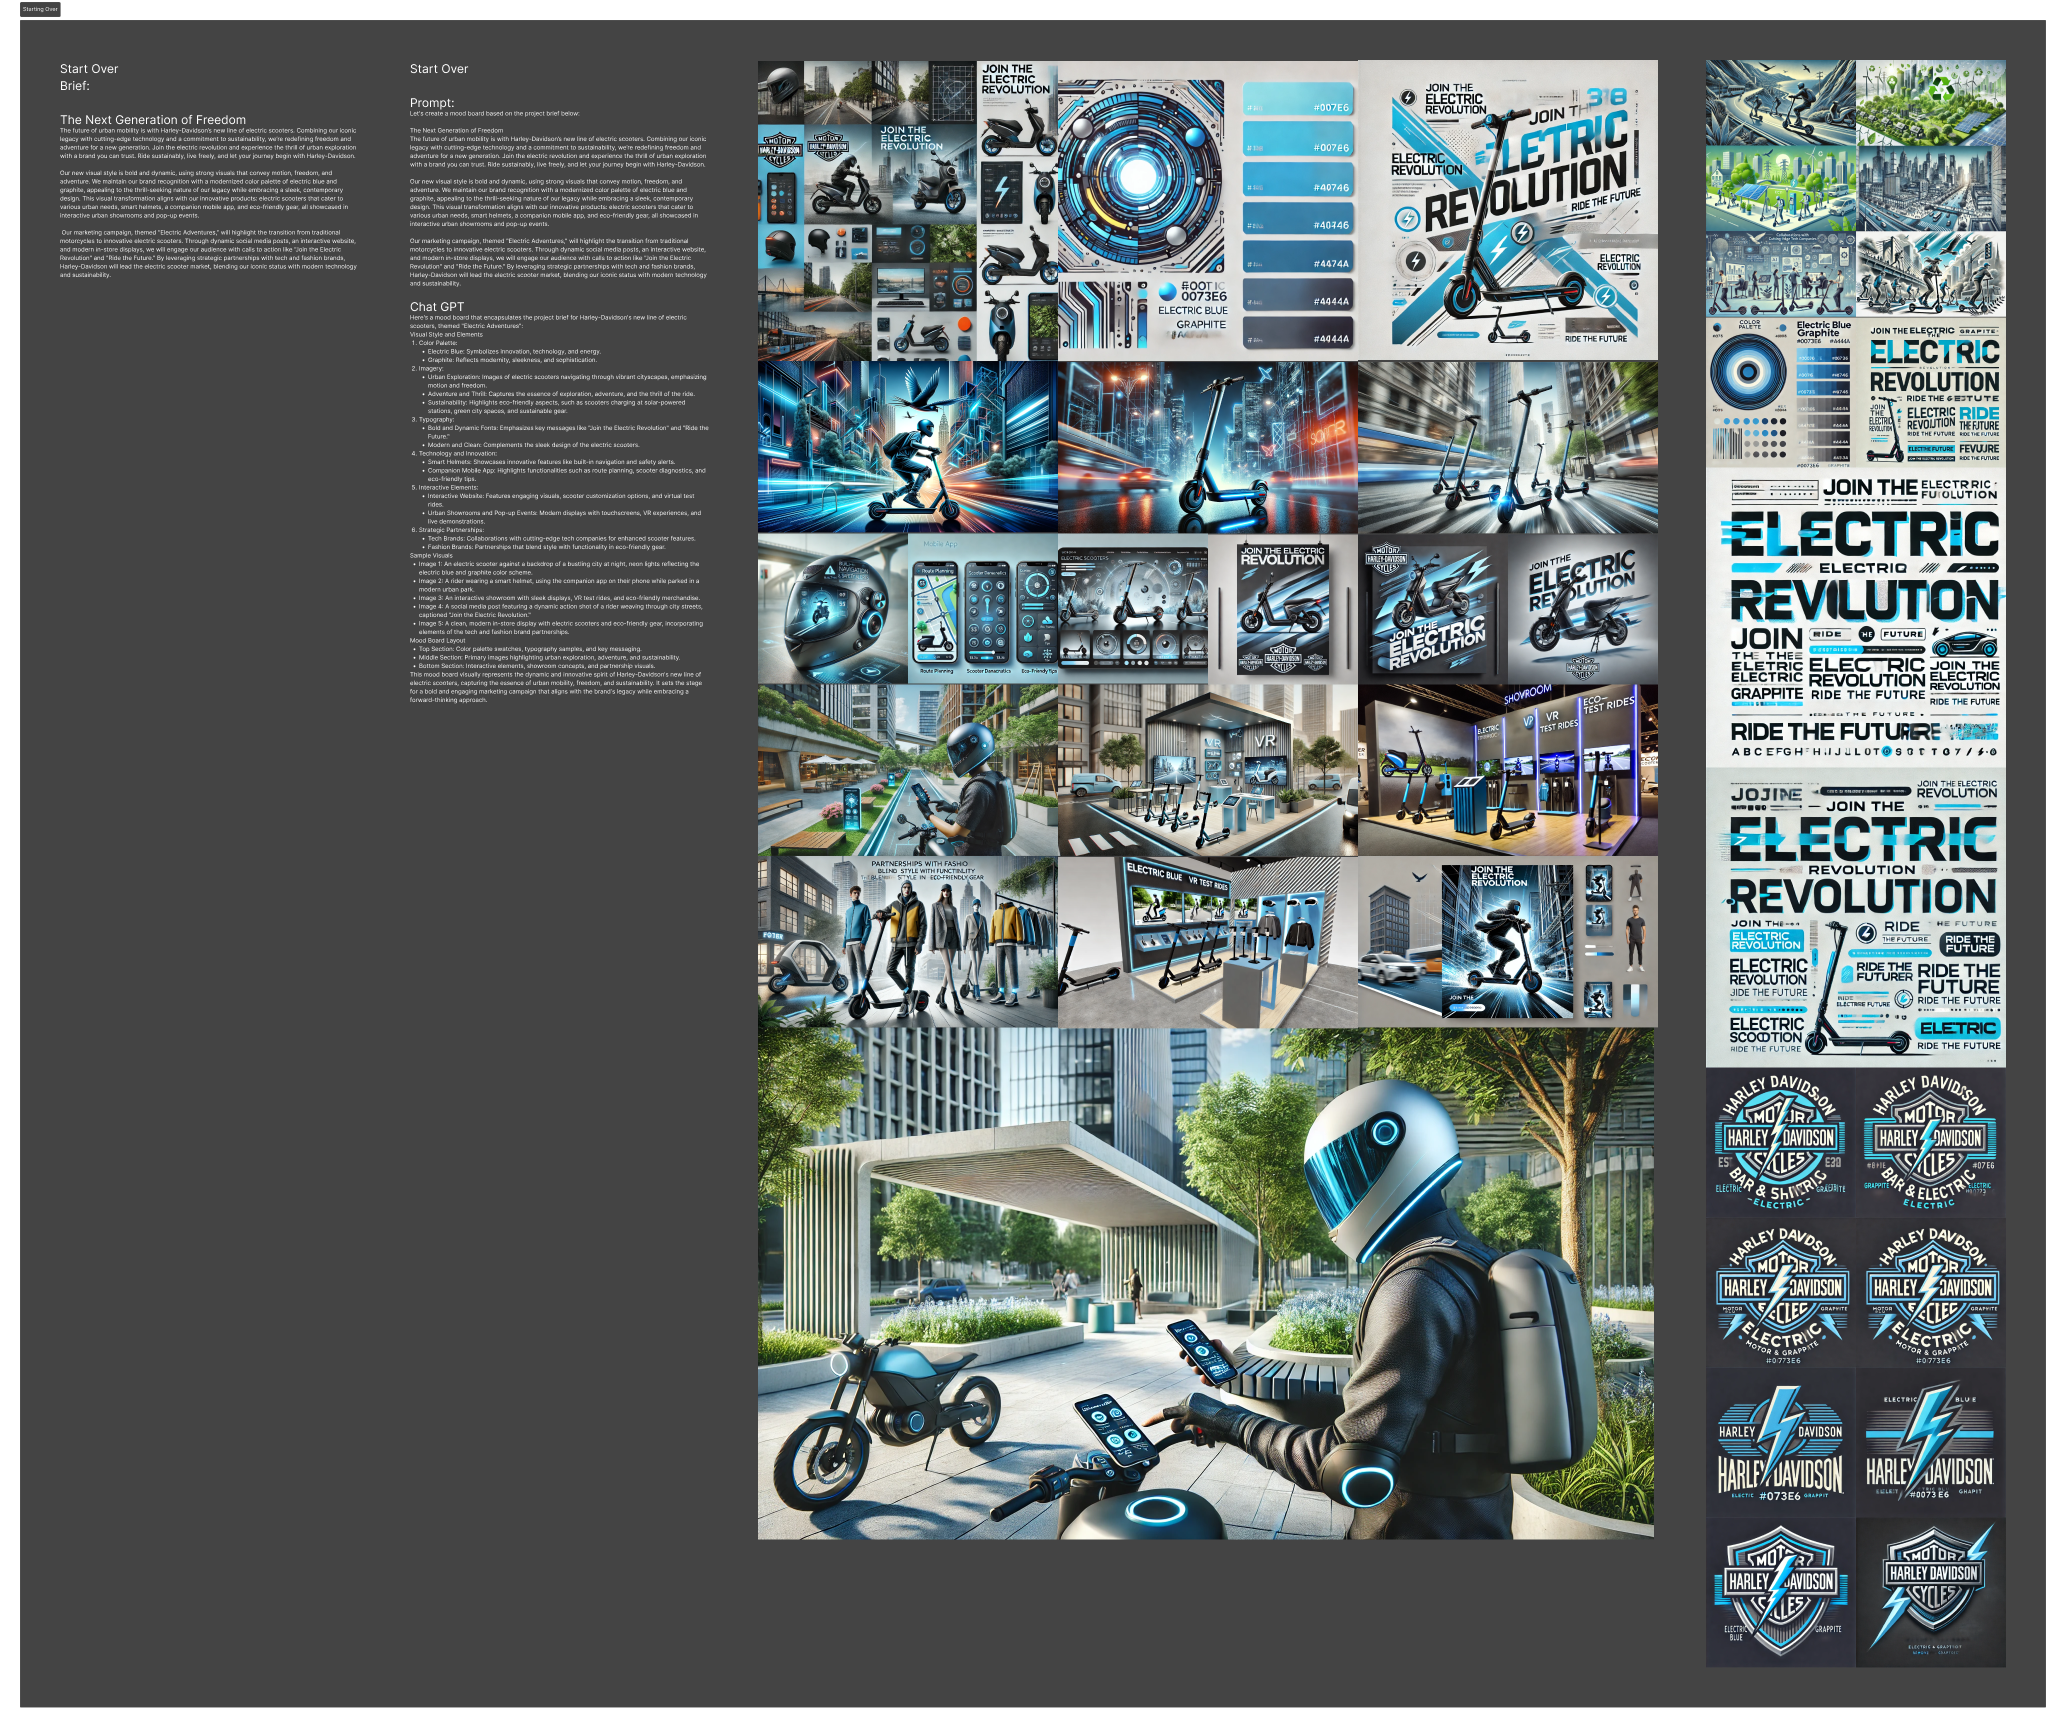Select rider checking phone in park image

point(907,770)
